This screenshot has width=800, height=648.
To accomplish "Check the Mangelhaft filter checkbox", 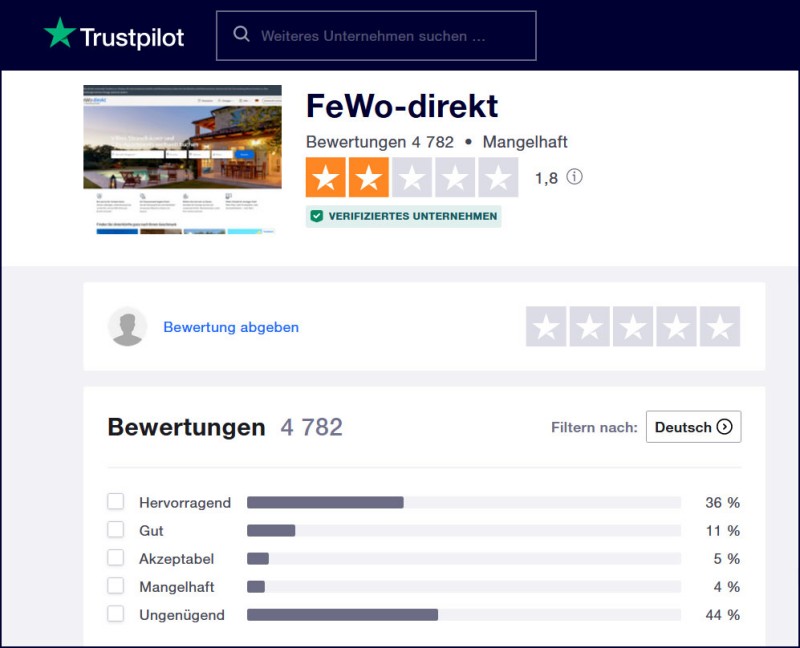I will click(x=116, y=586).
